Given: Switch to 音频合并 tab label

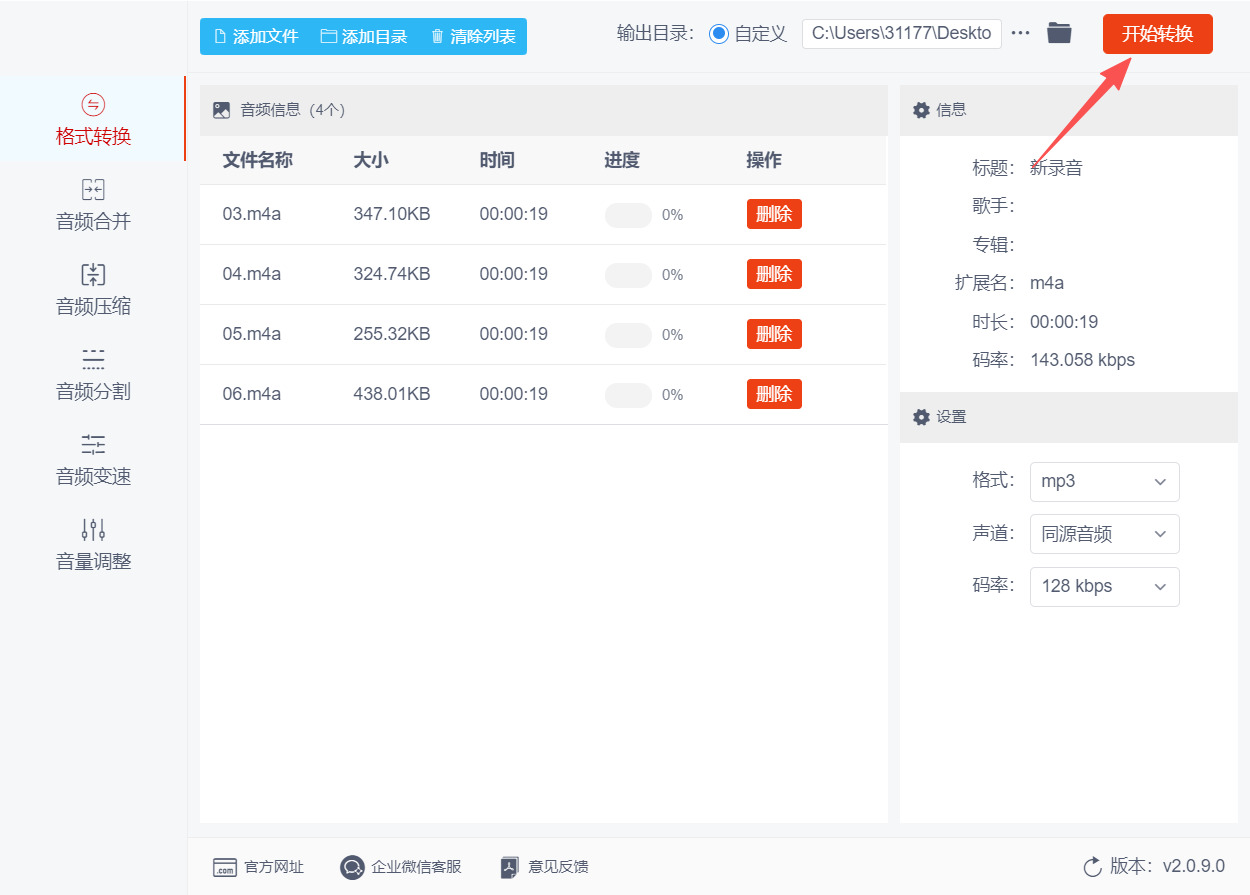Looking at the screenshot, I should 93,222.
